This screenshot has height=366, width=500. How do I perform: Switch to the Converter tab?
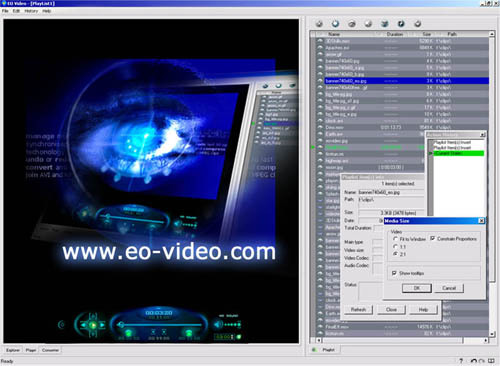[x=50, y=350]
